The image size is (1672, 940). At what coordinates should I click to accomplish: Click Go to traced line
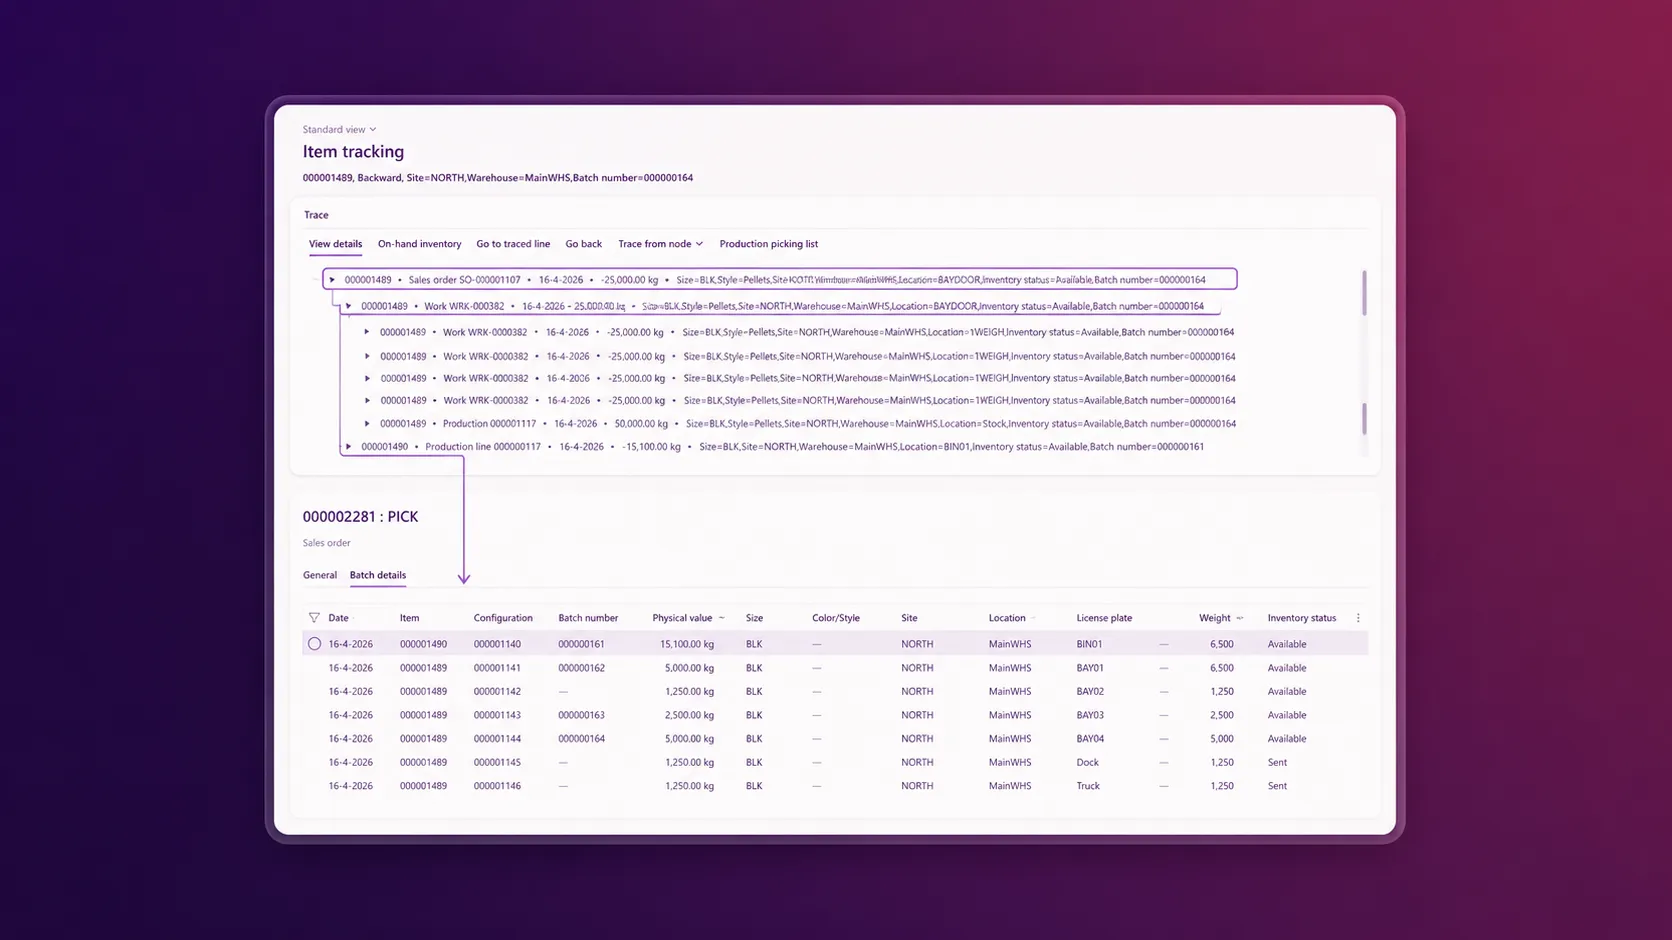tap(513, 244)
